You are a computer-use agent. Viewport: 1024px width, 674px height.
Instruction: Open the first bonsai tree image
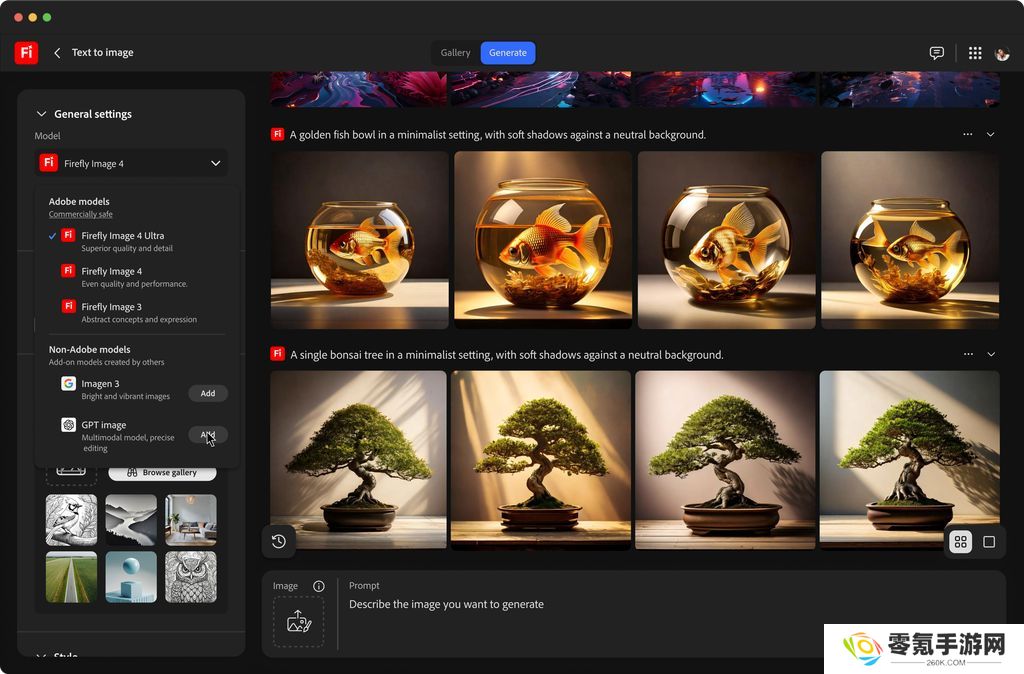click(359, 460)
